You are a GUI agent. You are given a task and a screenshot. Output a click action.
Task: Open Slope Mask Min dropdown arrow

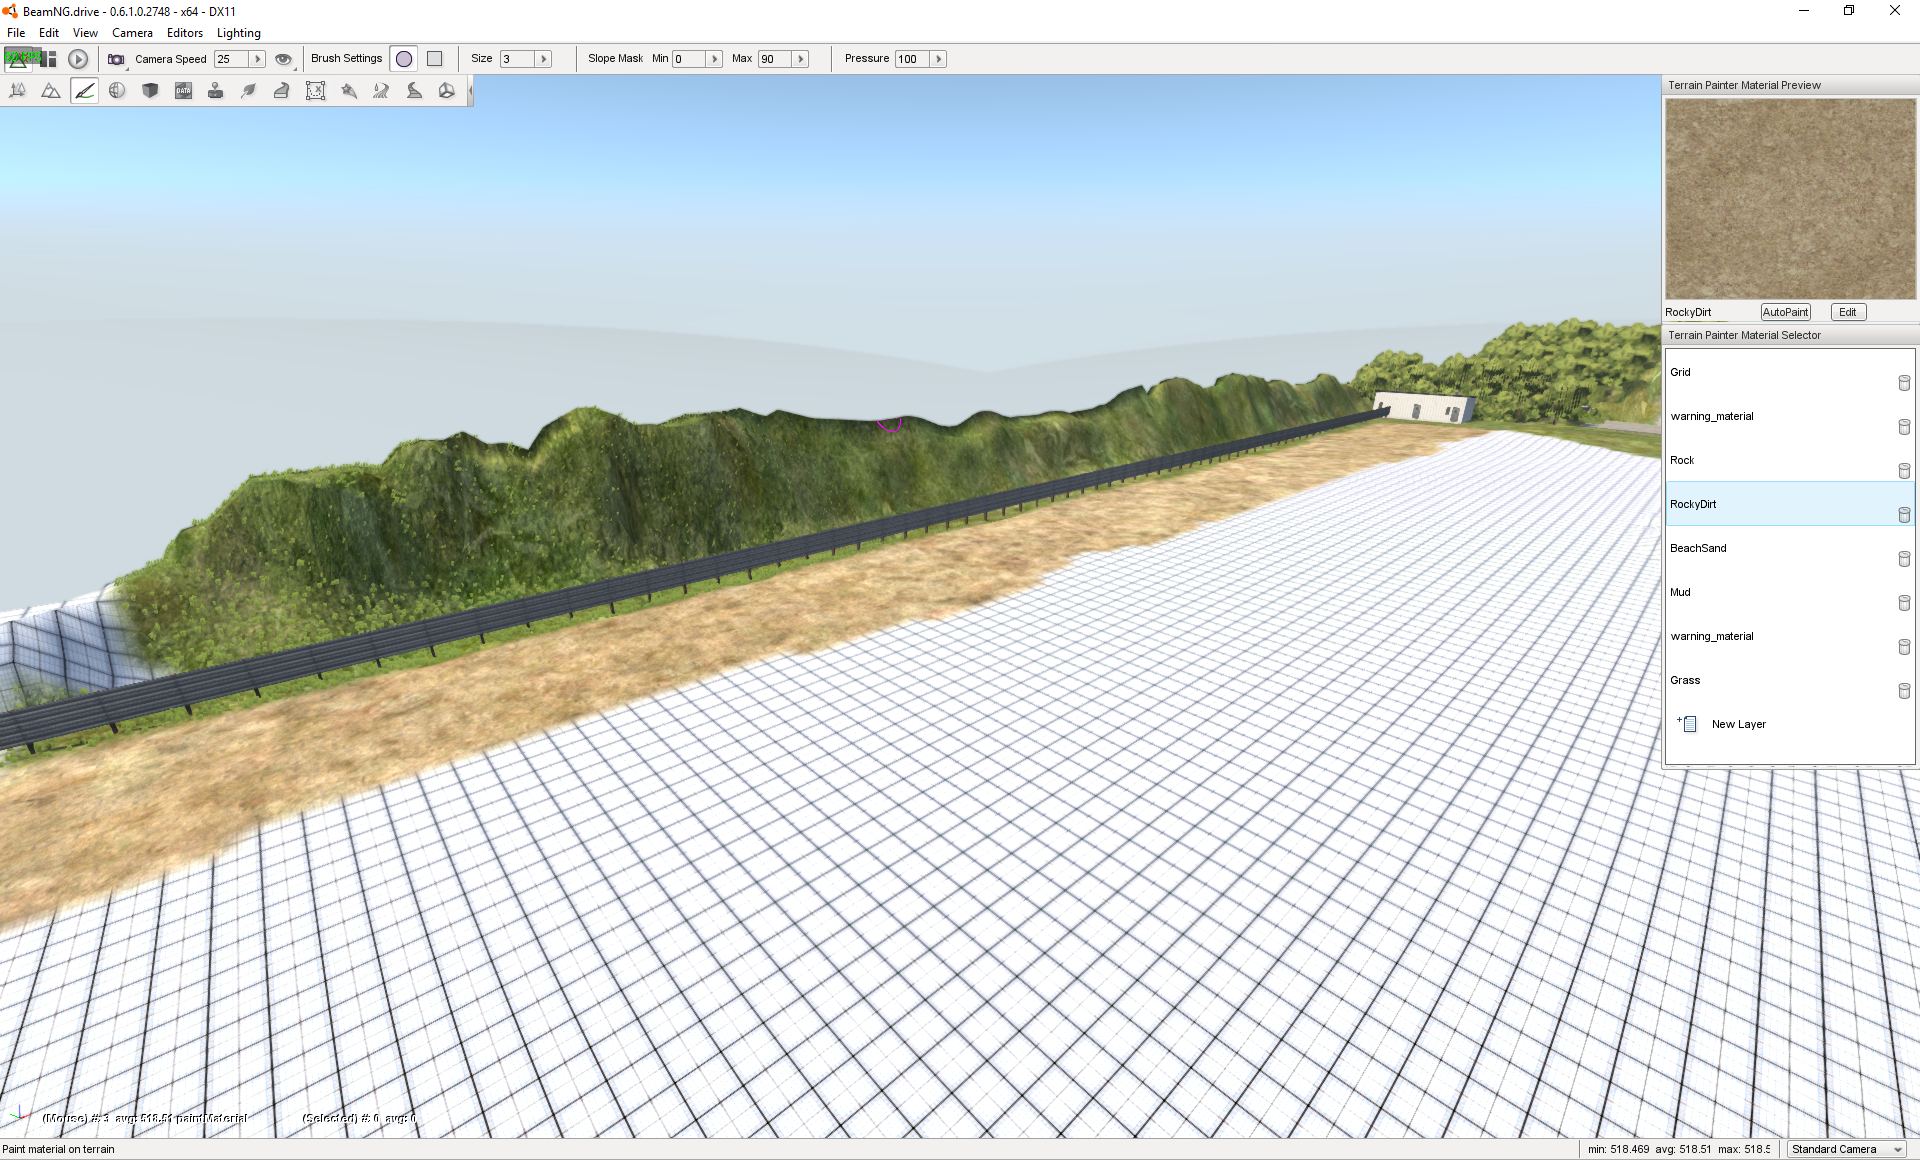[714, 59]
